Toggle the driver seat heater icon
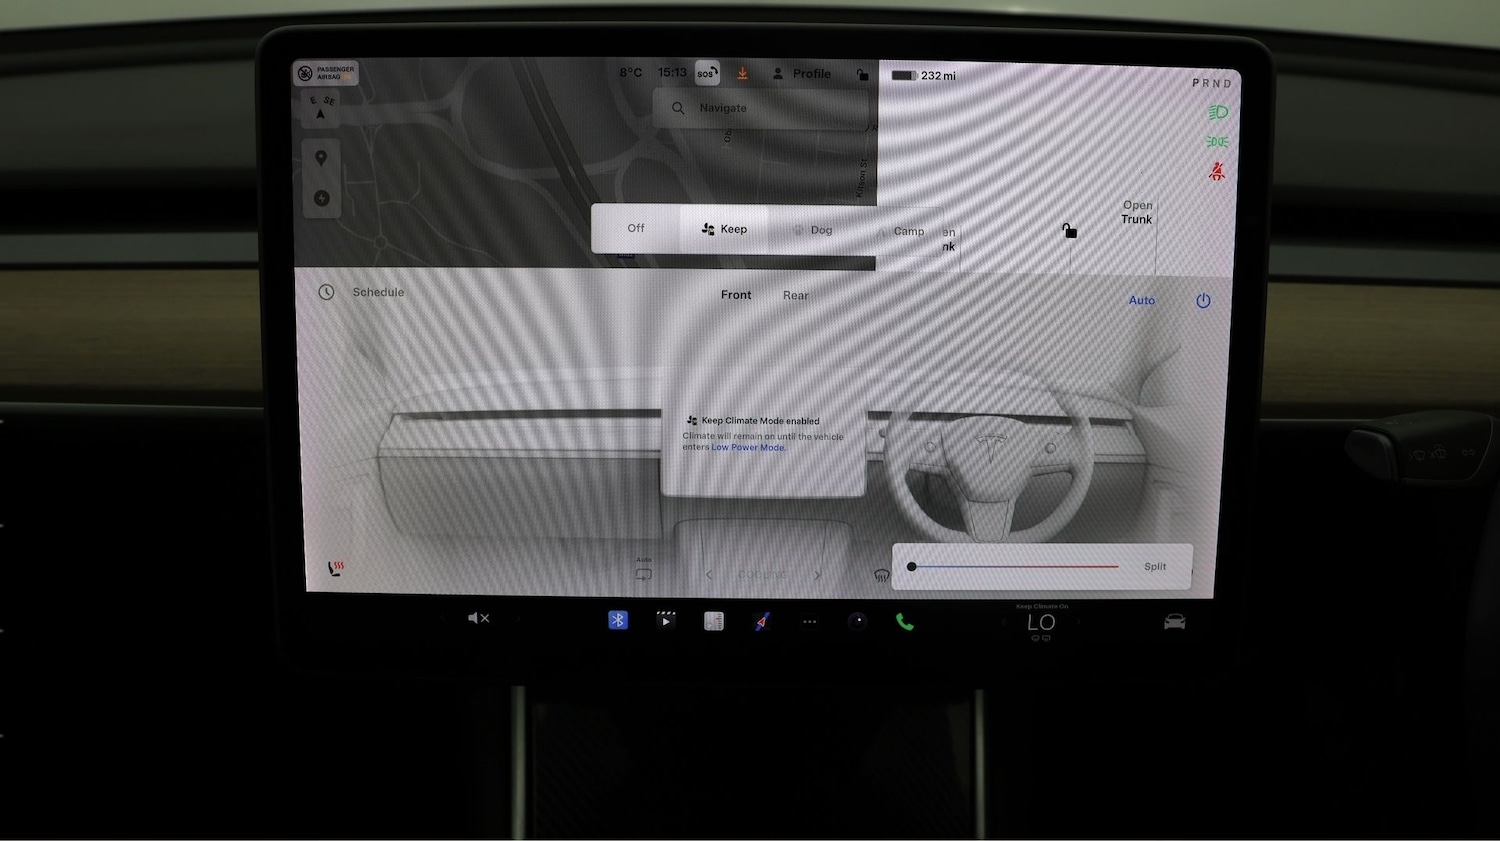The width and height of the screenshot is (1500, 841). [335, 566]
